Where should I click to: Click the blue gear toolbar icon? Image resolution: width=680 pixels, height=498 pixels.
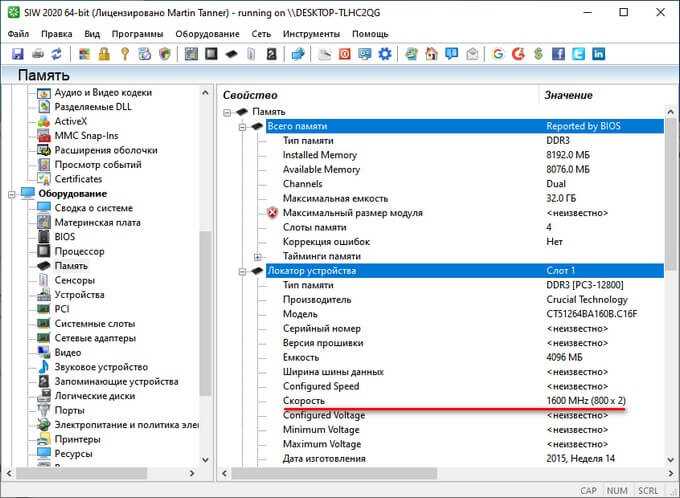click(385, 54)
